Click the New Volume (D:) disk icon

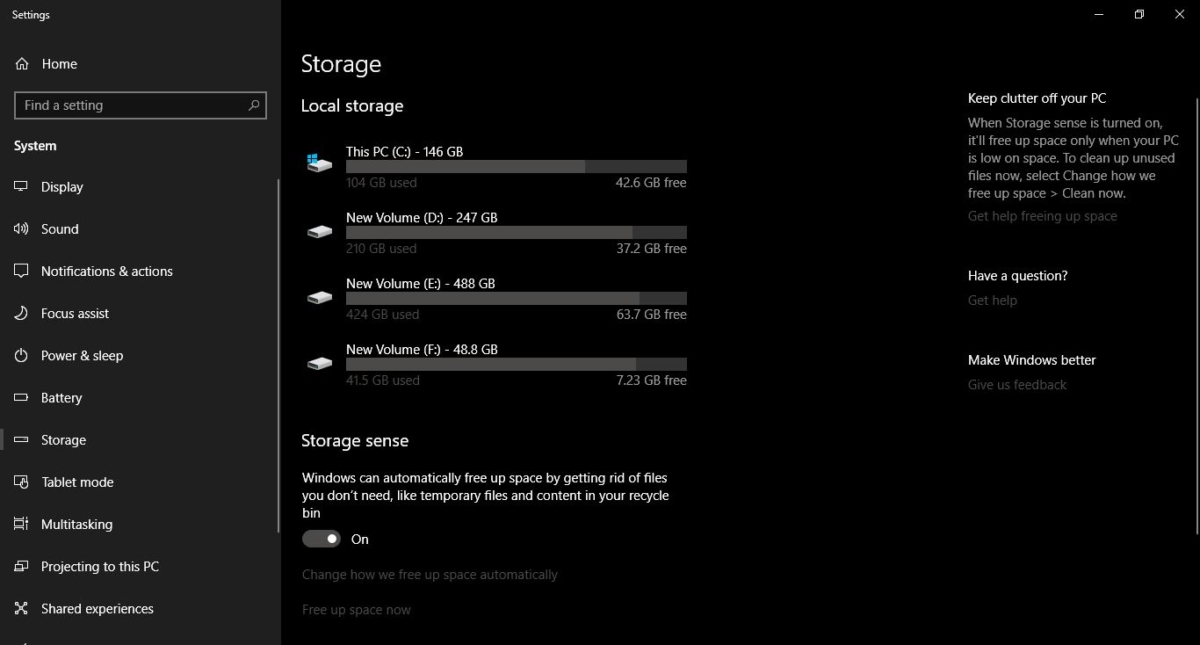point(319,230)
